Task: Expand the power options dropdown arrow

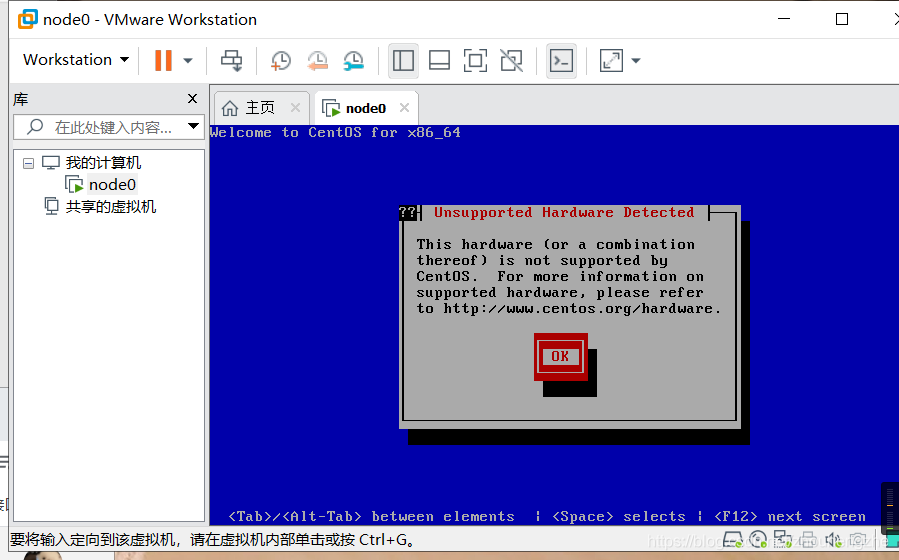Action: pyautogui.click(x=187, y=60)
